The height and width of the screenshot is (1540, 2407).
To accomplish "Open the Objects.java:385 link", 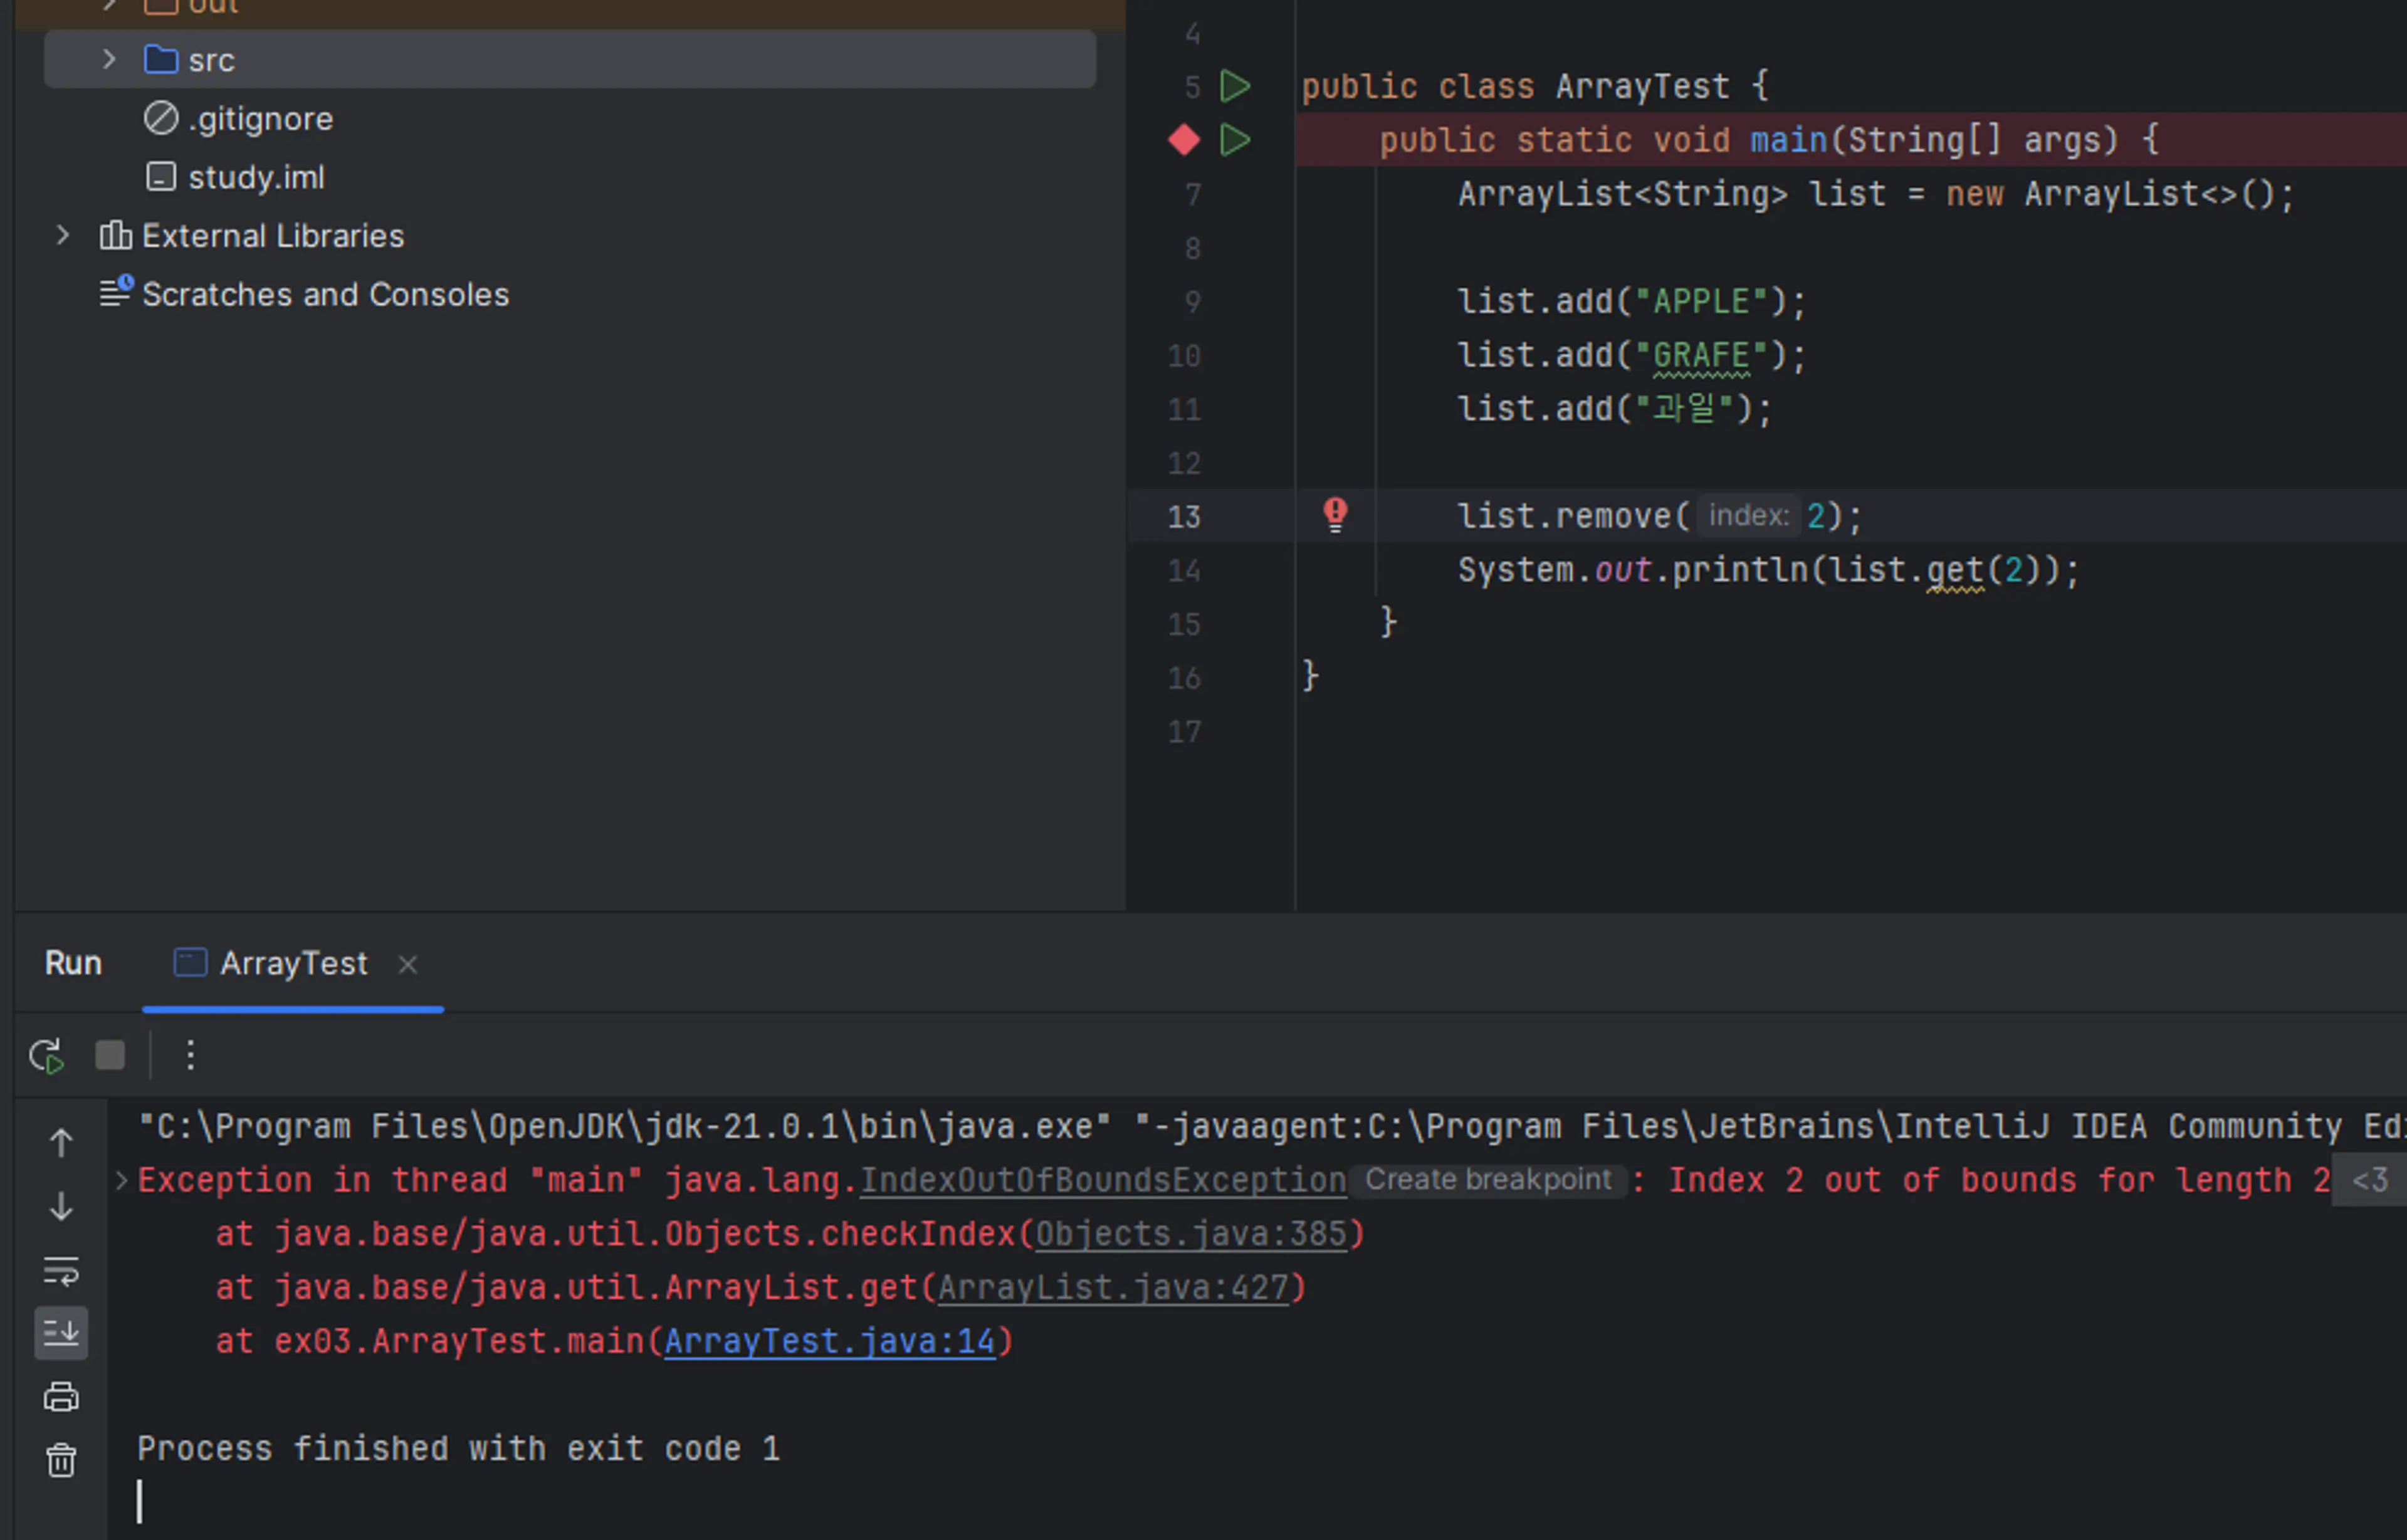I will [1191, 1234].
